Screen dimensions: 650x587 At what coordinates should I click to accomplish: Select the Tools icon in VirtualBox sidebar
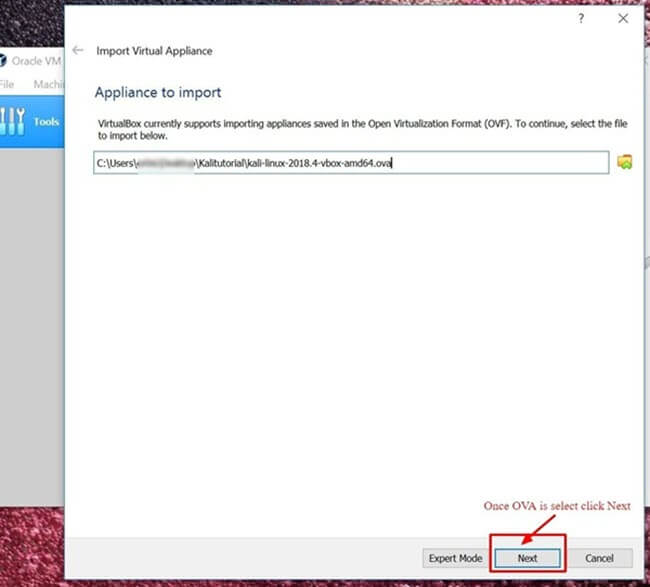pos(12,122)
